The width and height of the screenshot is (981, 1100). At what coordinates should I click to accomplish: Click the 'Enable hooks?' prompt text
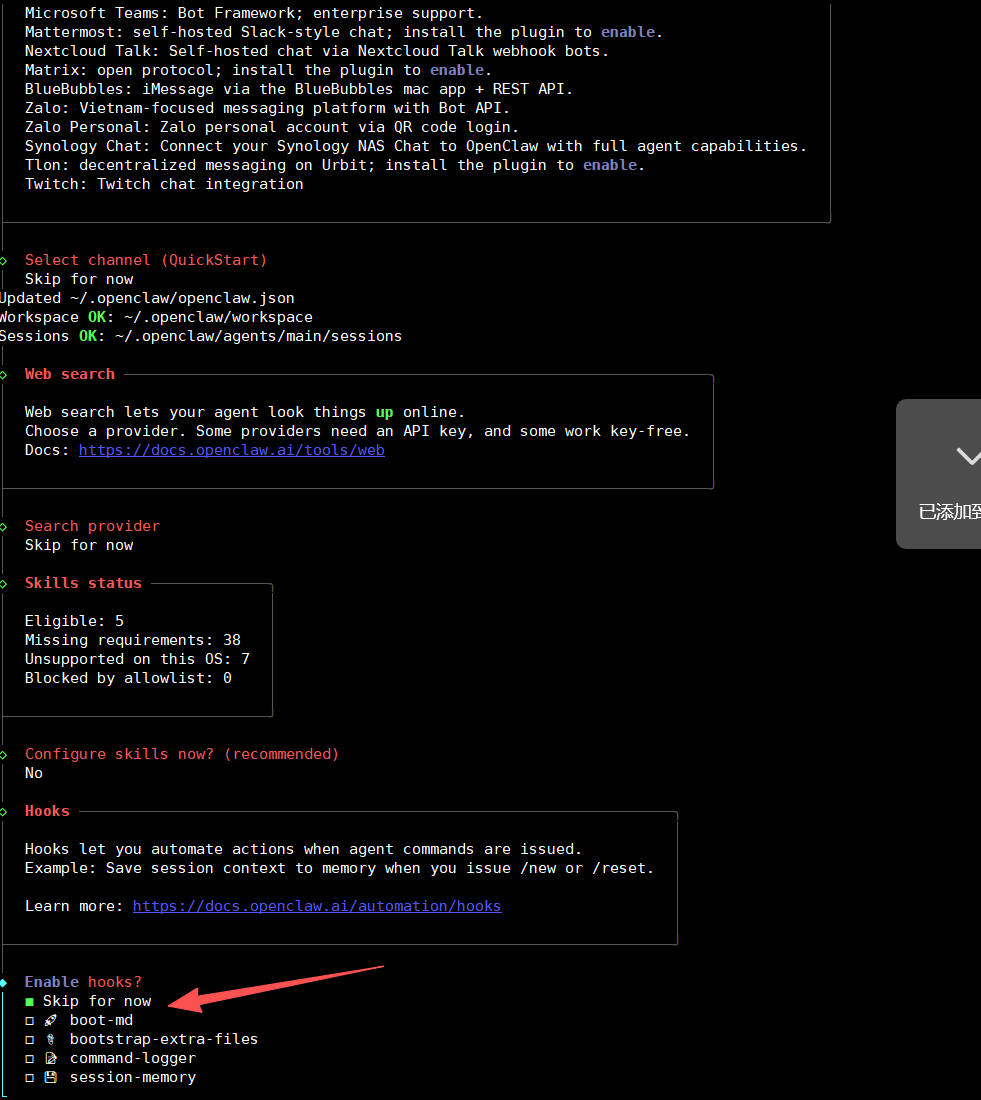pos(83,981)
